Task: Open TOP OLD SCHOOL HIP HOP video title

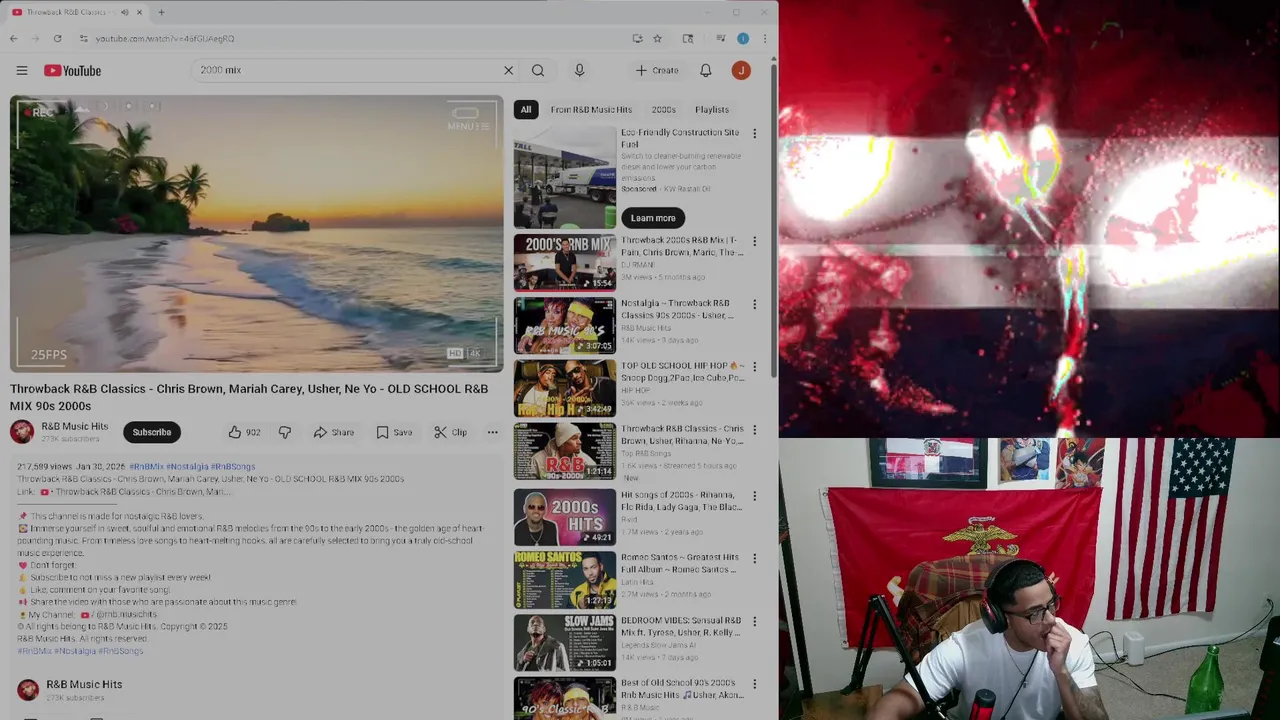Action: (x=682, y=372)
